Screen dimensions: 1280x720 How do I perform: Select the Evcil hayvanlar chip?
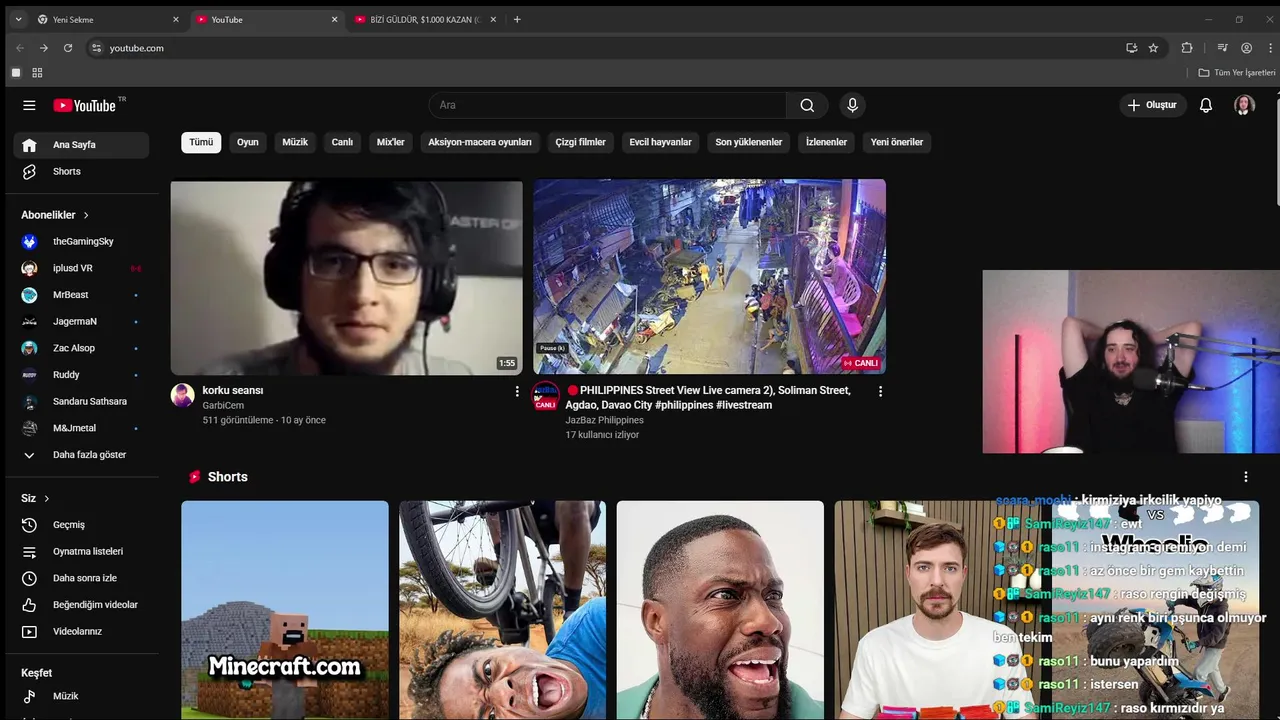660,142
